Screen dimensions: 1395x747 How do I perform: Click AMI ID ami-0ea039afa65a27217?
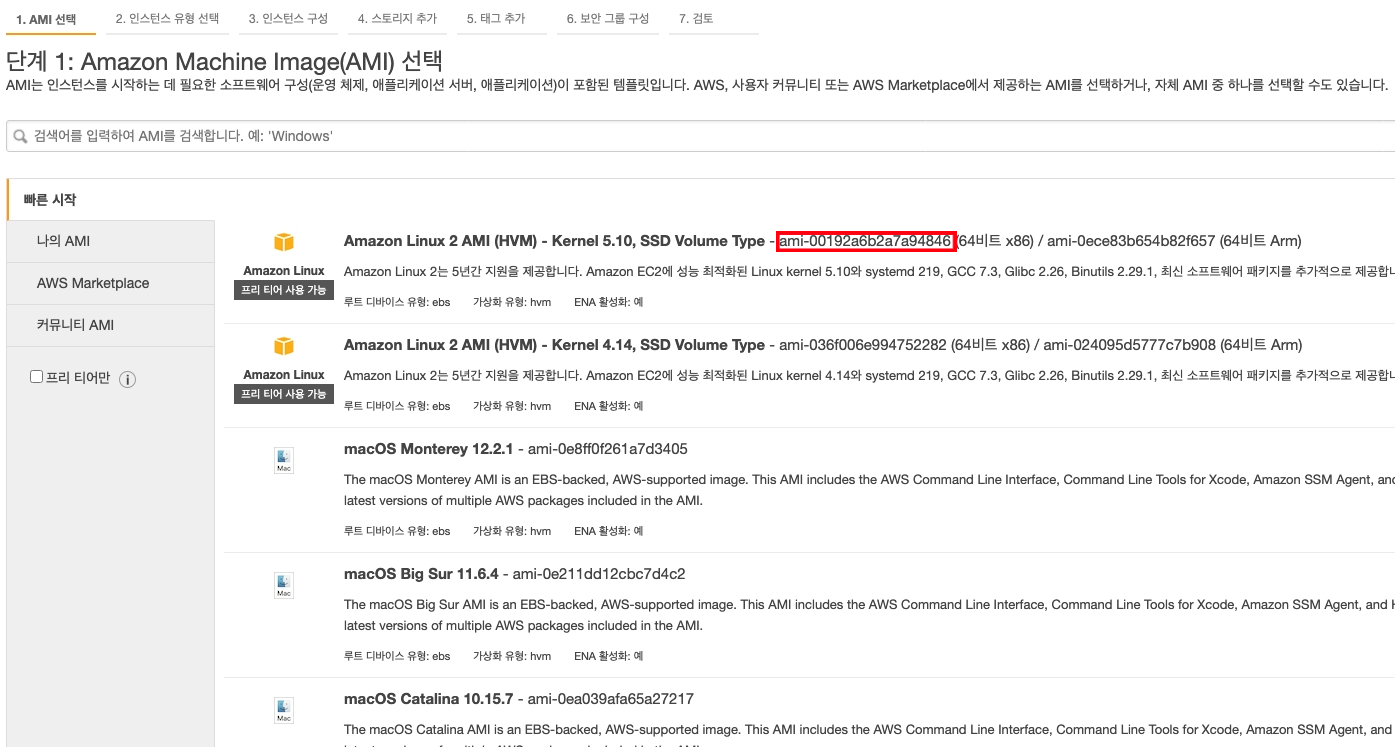tap(611, 699)
